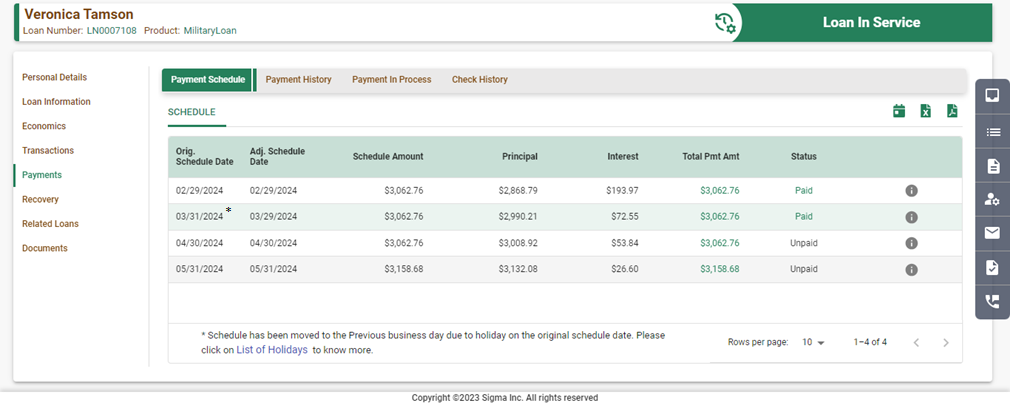Open the envelope mail icon in right sidebar
Viewport: 1010px width, 404px height.
point(992,233)
